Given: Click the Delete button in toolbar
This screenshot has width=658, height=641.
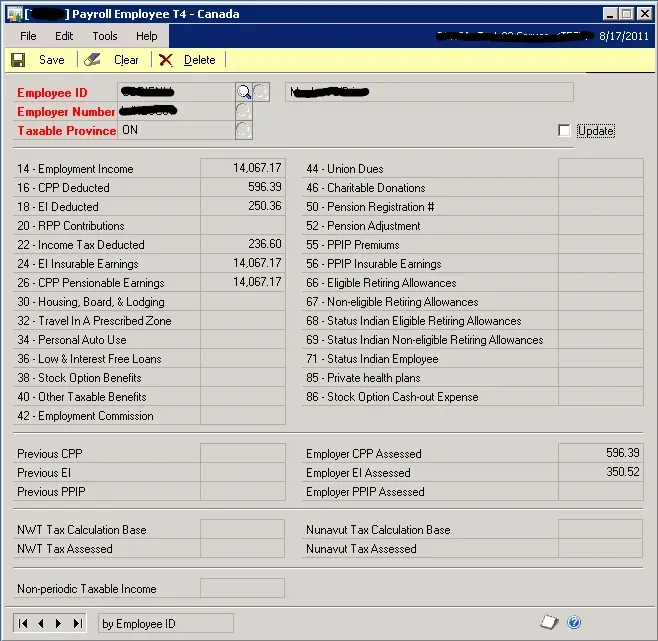Looking at the screenshot, I should coord(188,60).
